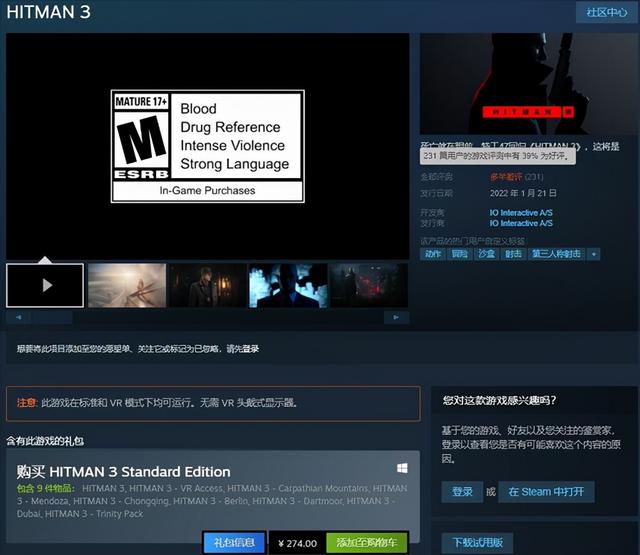Screen dimensions: 640x555
Task: Expand more tags with plus button
Action: tap(594, 254)
